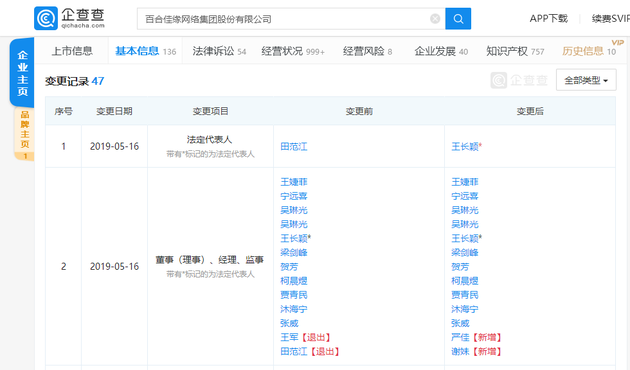Click 梁剑峰 in the 变更前 column
The width and height of the screenshot is (630, 370).
tap(294, 253)
